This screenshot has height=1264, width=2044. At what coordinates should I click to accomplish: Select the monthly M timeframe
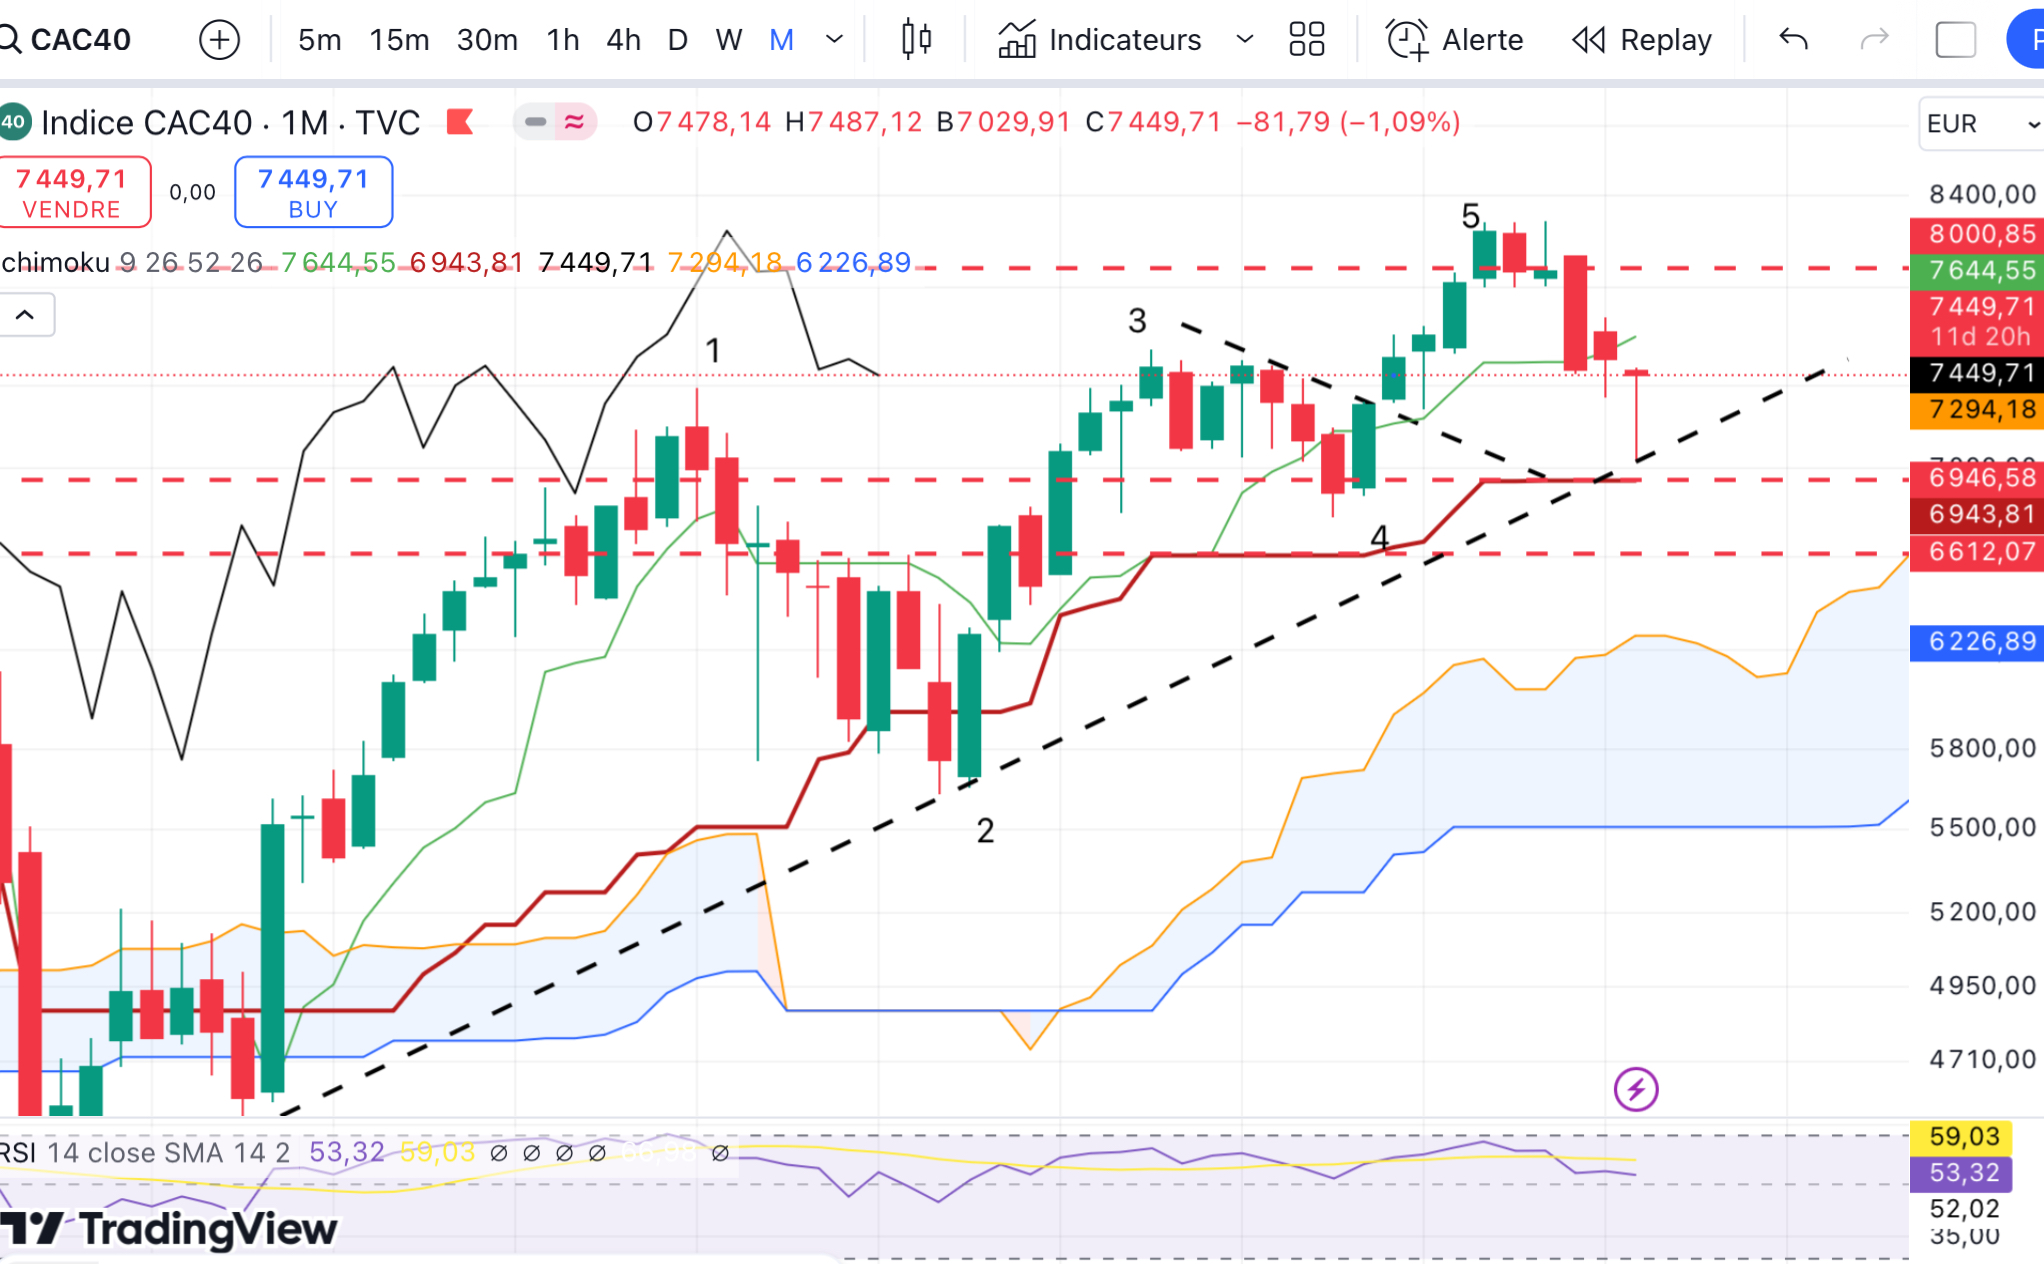tap(781, 40)
